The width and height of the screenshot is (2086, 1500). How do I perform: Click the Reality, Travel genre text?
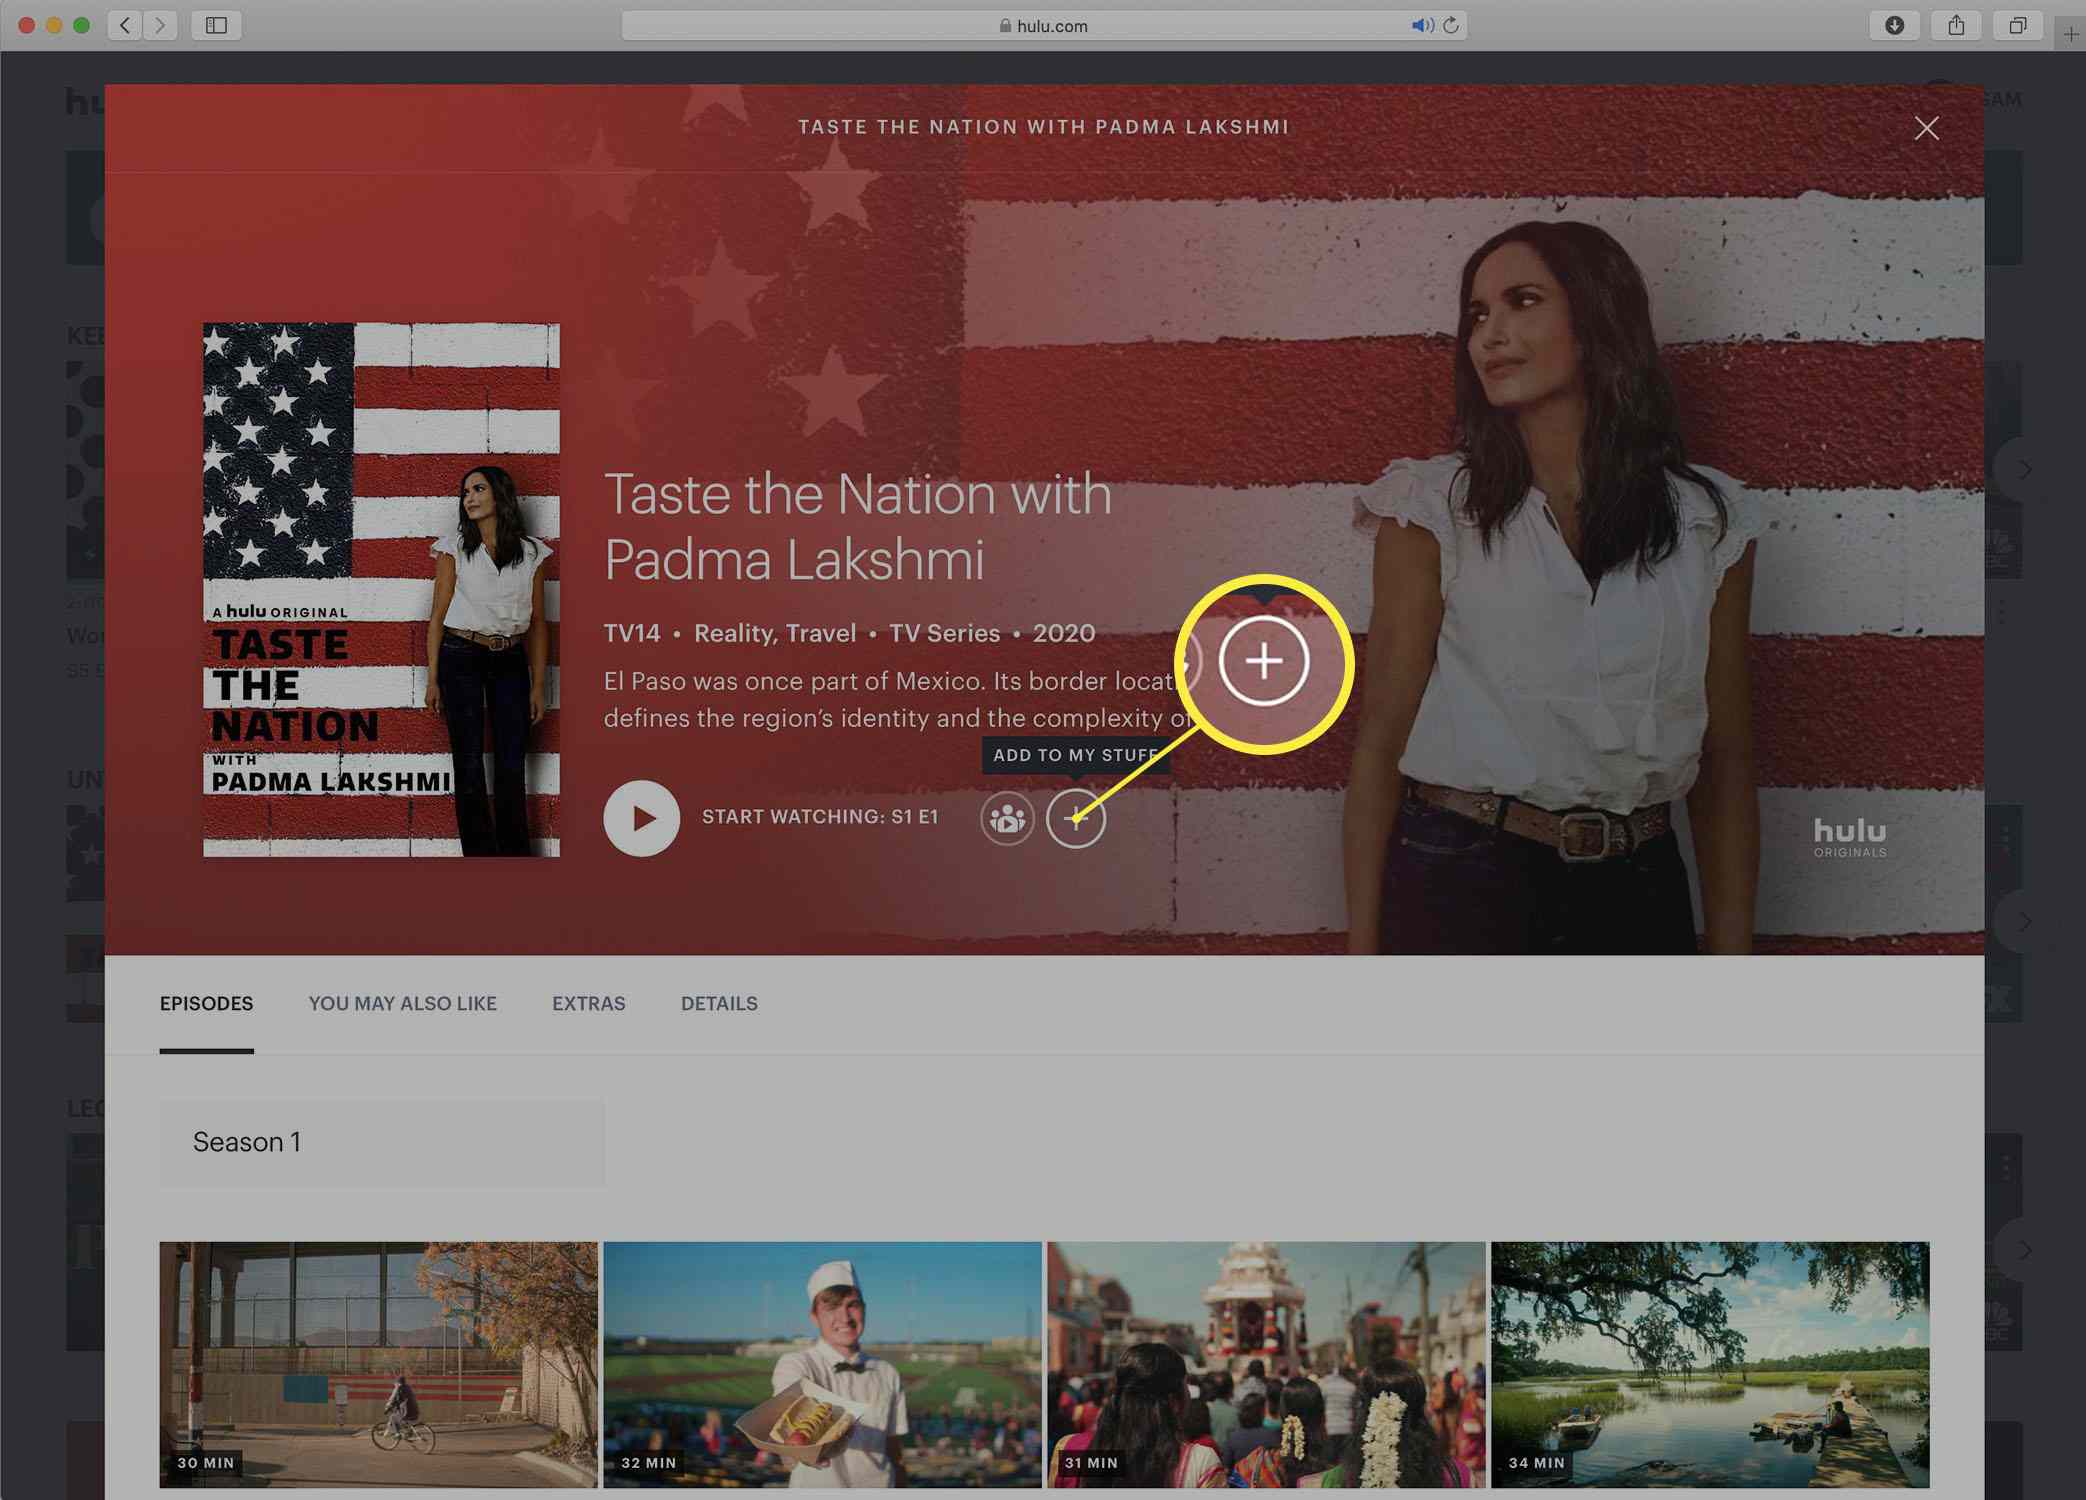[x=775, y=633]
